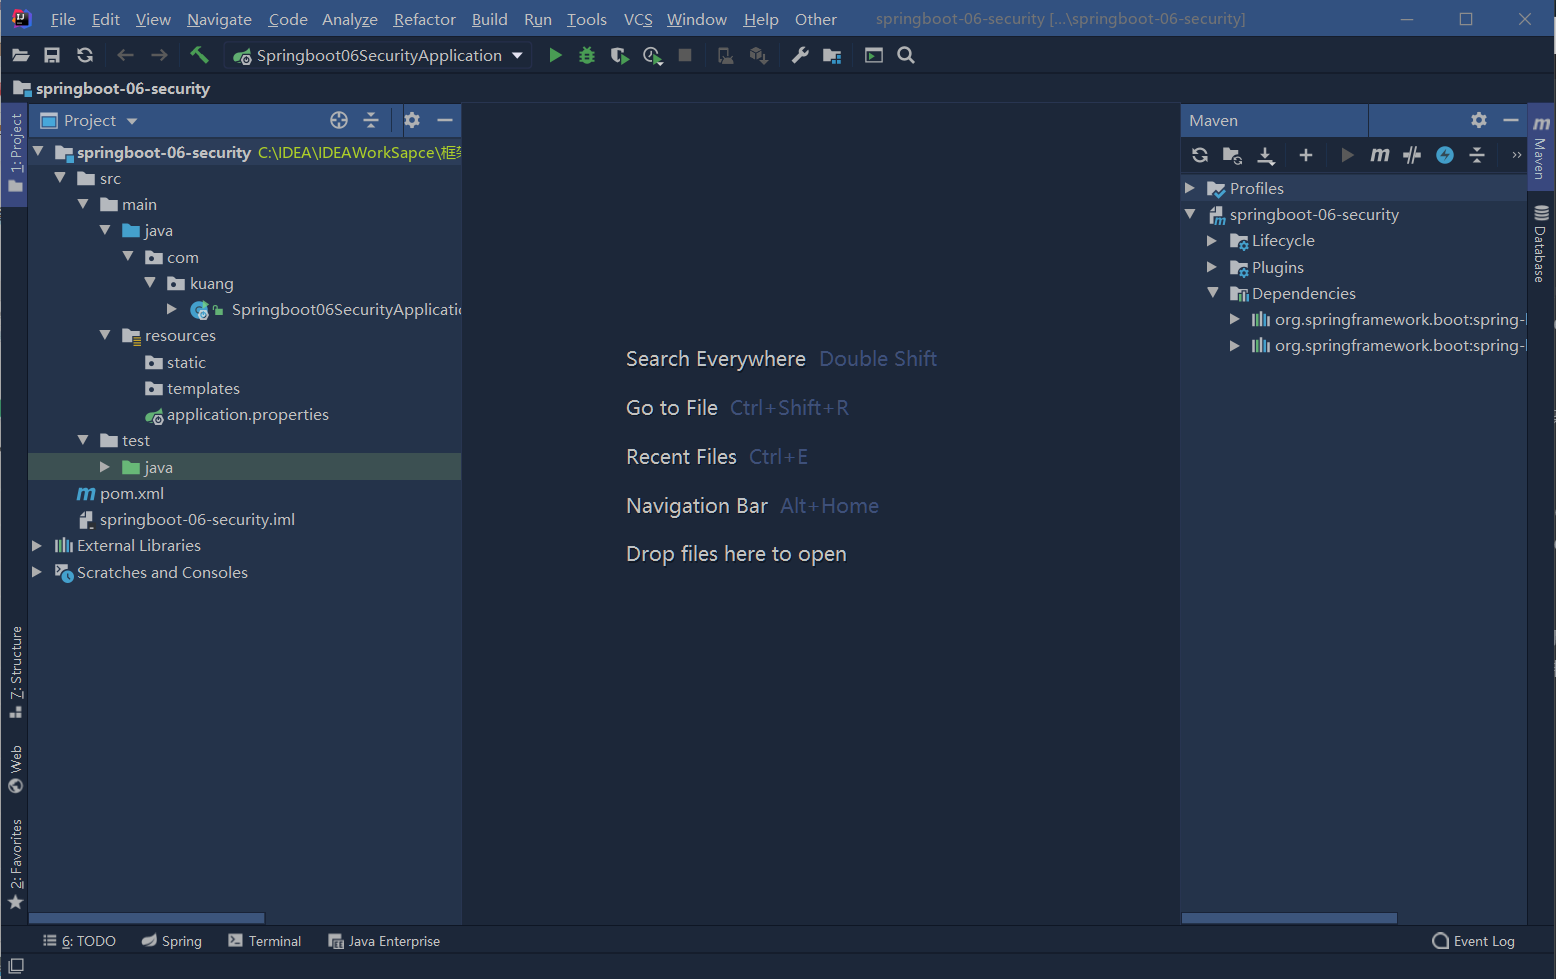Run the Springboot06SecurityApplication with green play
Image resolution: width=1556 pixels, height=979 pixels.
[555, 56]
